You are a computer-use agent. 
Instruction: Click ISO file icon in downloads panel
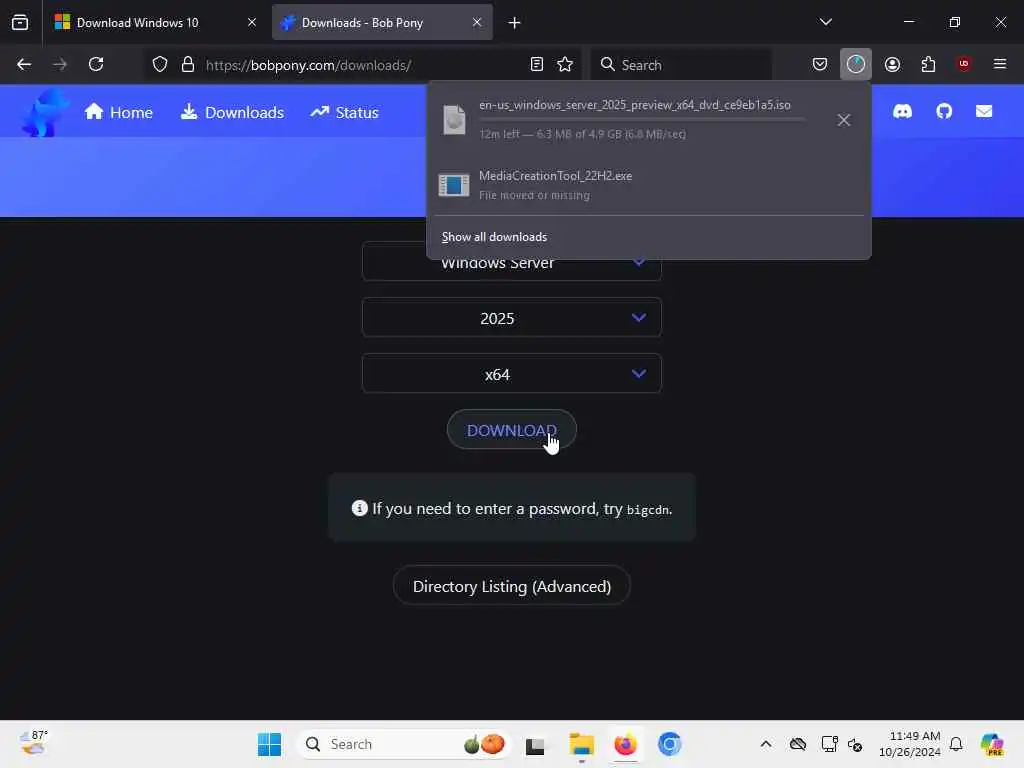pyautogui.click(x=454, y=120)
